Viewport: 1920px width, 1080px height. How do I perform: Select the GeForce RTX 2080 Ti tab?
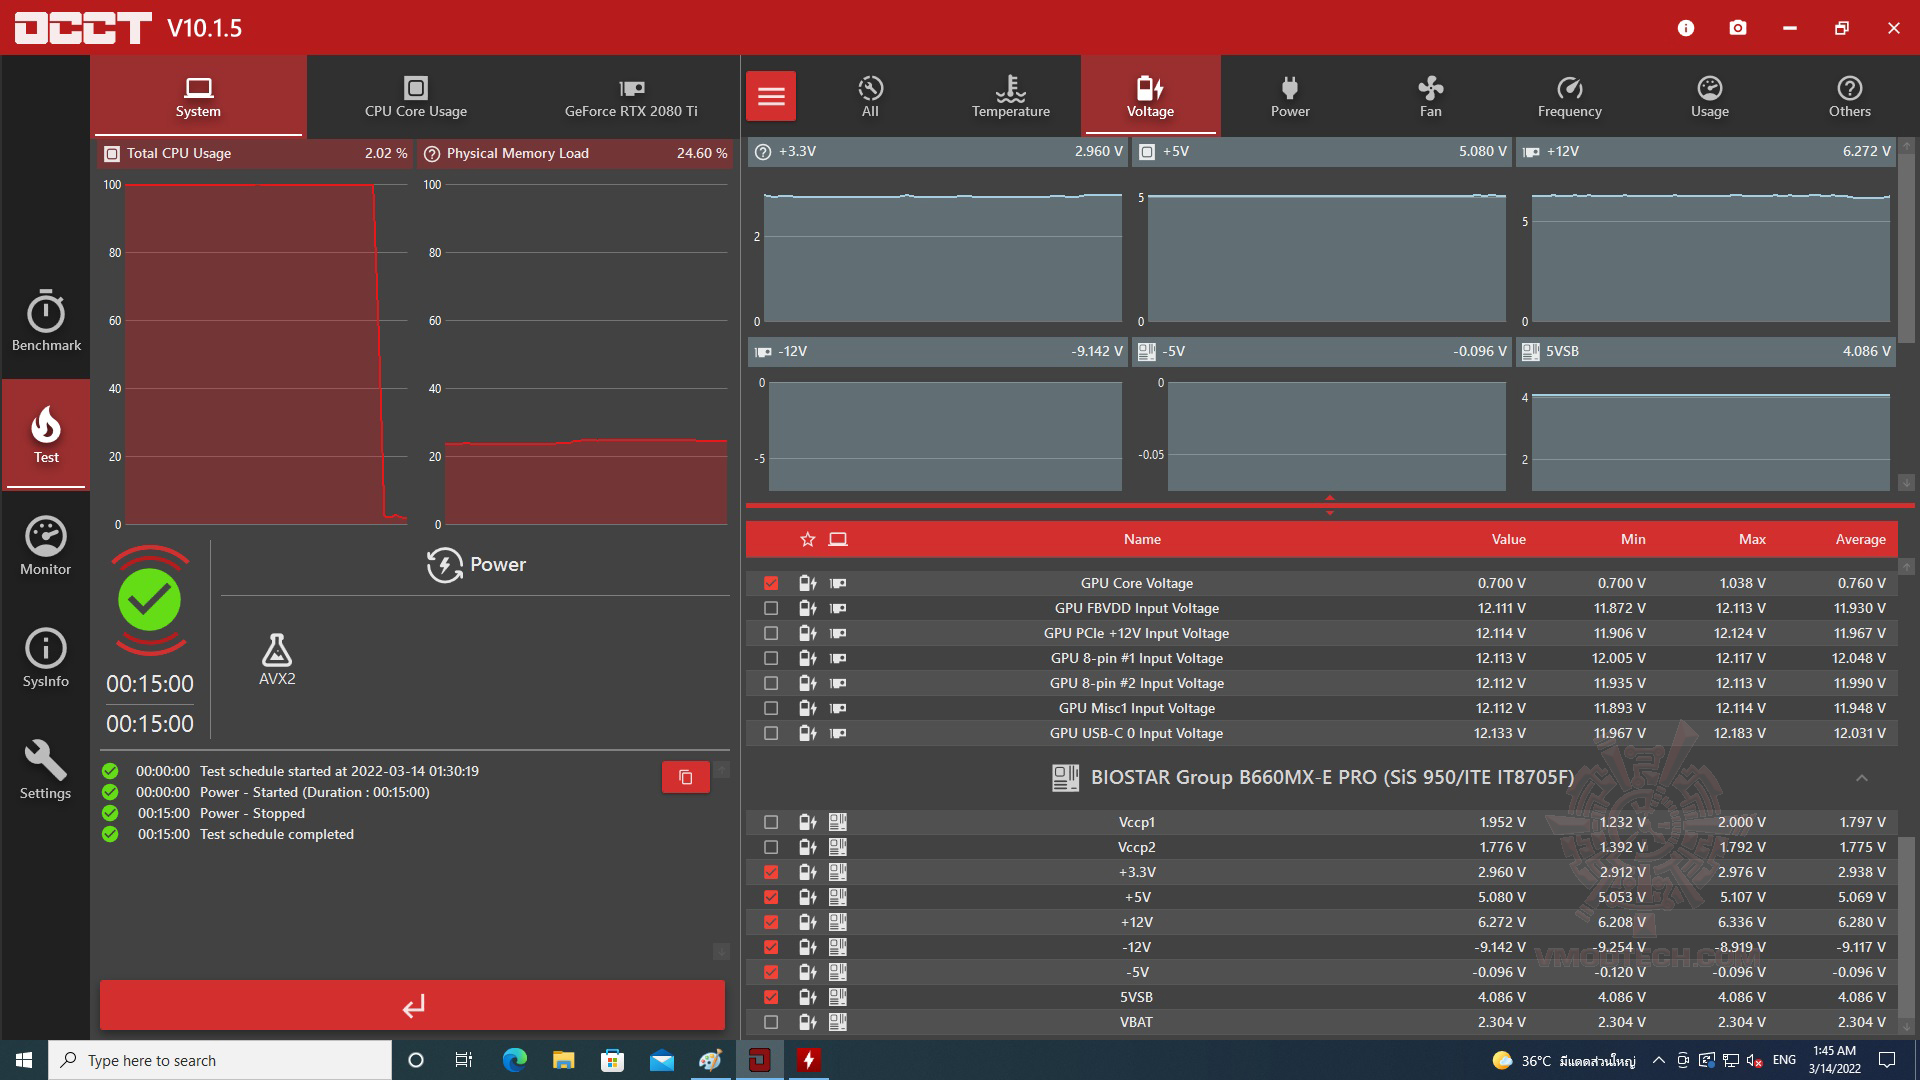[x=631, y=96]
